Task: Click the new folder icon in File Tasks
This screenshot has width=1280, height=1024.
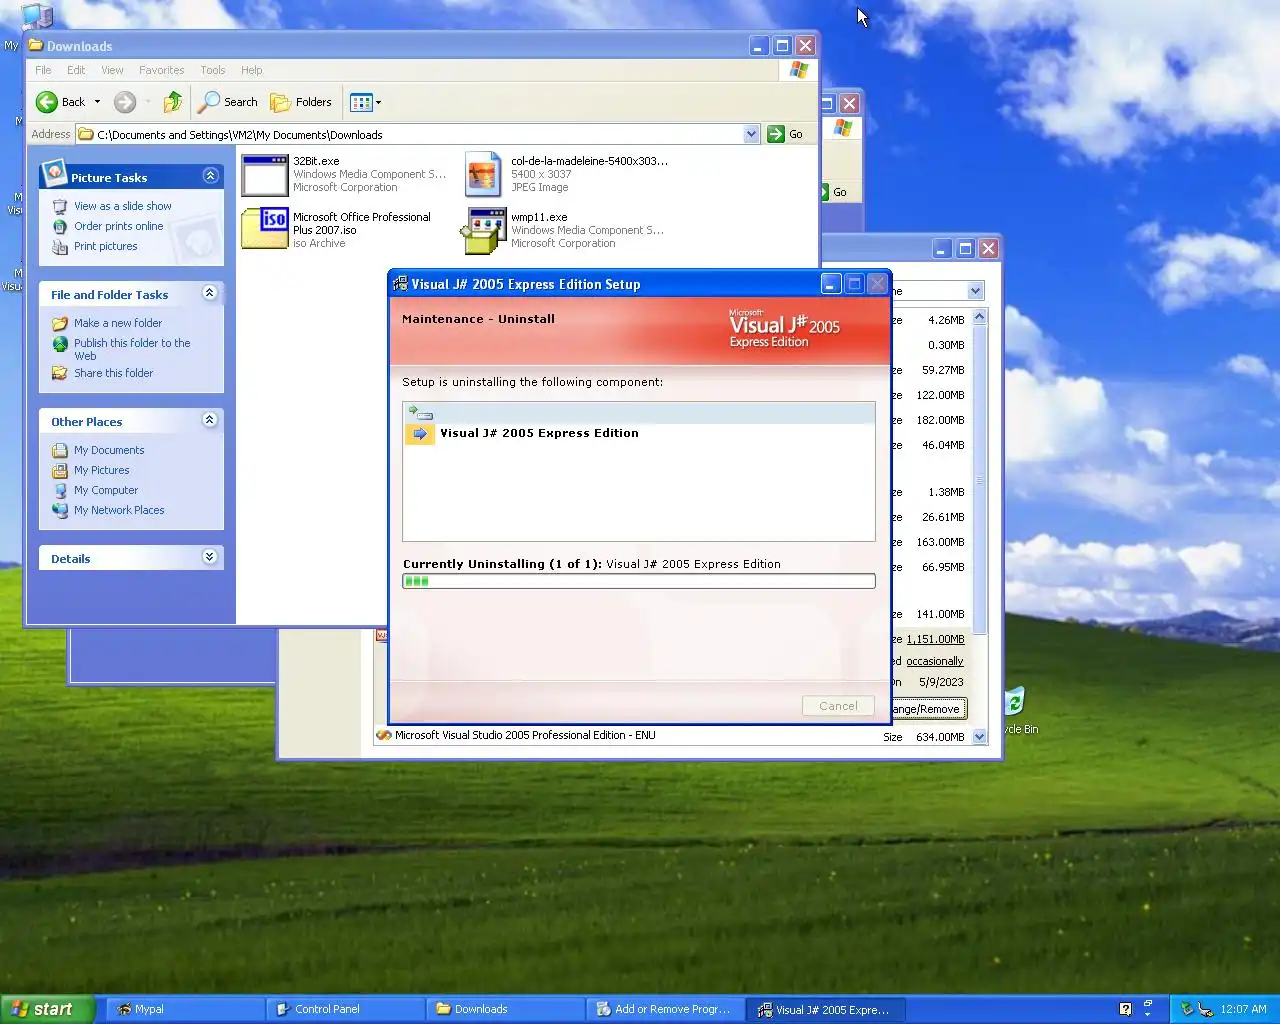Action: 60,323
